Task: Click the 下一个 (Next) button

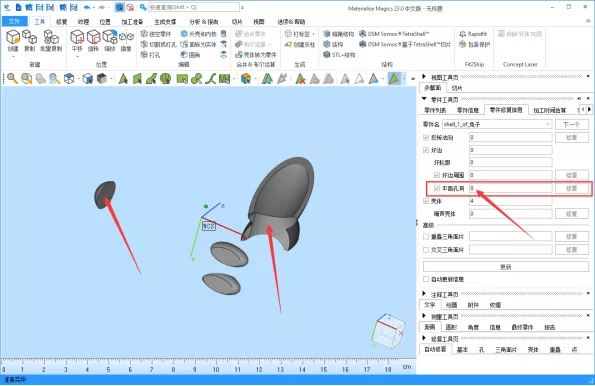Action: click(571, 124)
